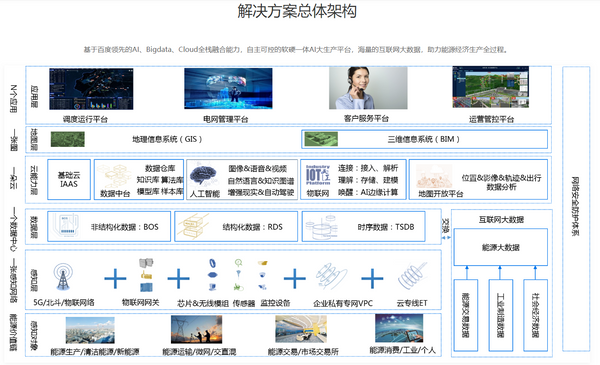Select the 人工智能 brain icon

tap(203, 174)
